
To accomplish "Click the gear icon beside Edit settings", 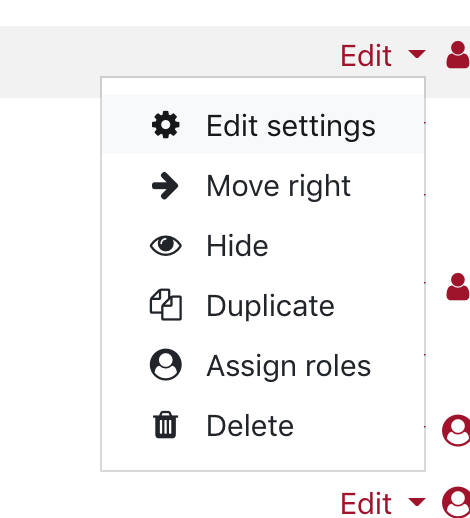I will tap(166, 125).
